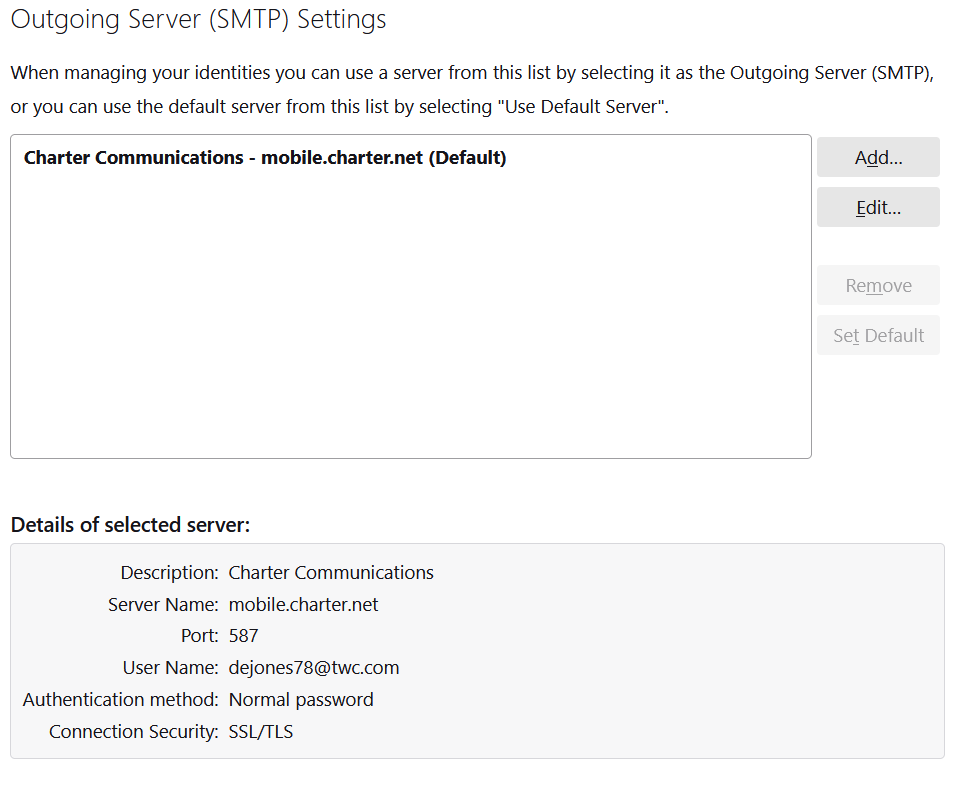
Task: Click the Port label
Action: 200,636
